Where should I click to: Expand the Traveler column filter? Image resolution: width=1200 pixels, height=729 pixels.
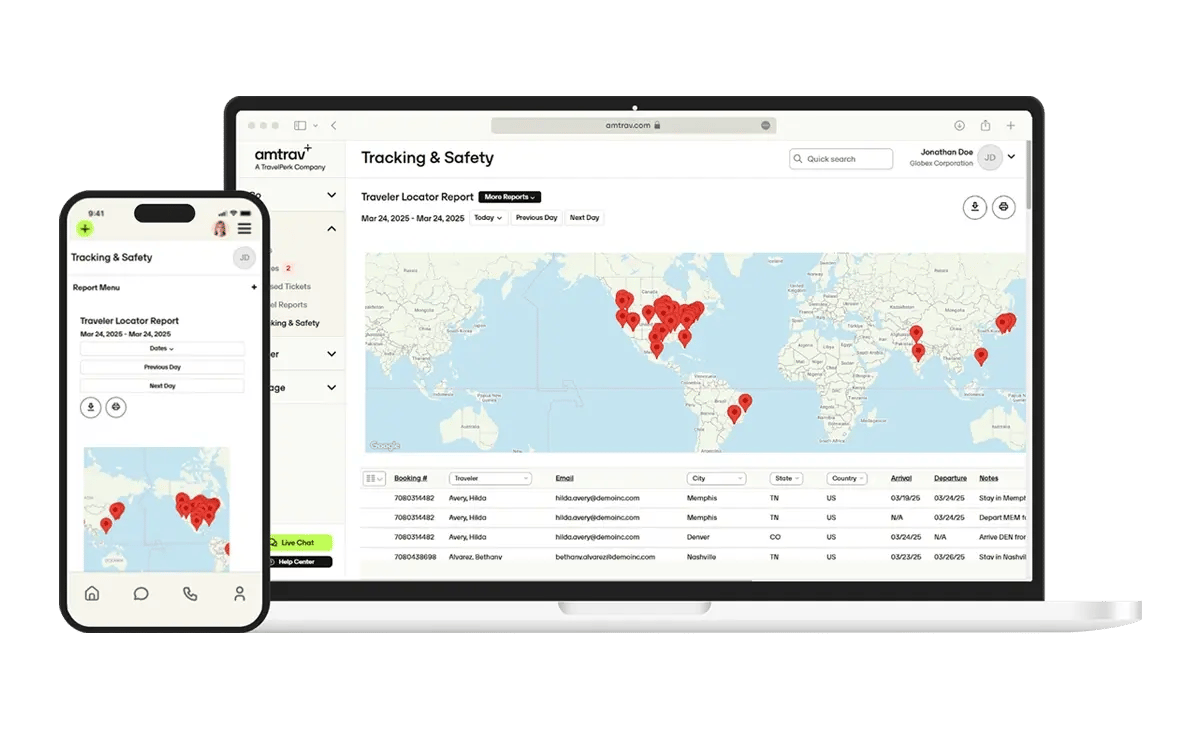490,478
